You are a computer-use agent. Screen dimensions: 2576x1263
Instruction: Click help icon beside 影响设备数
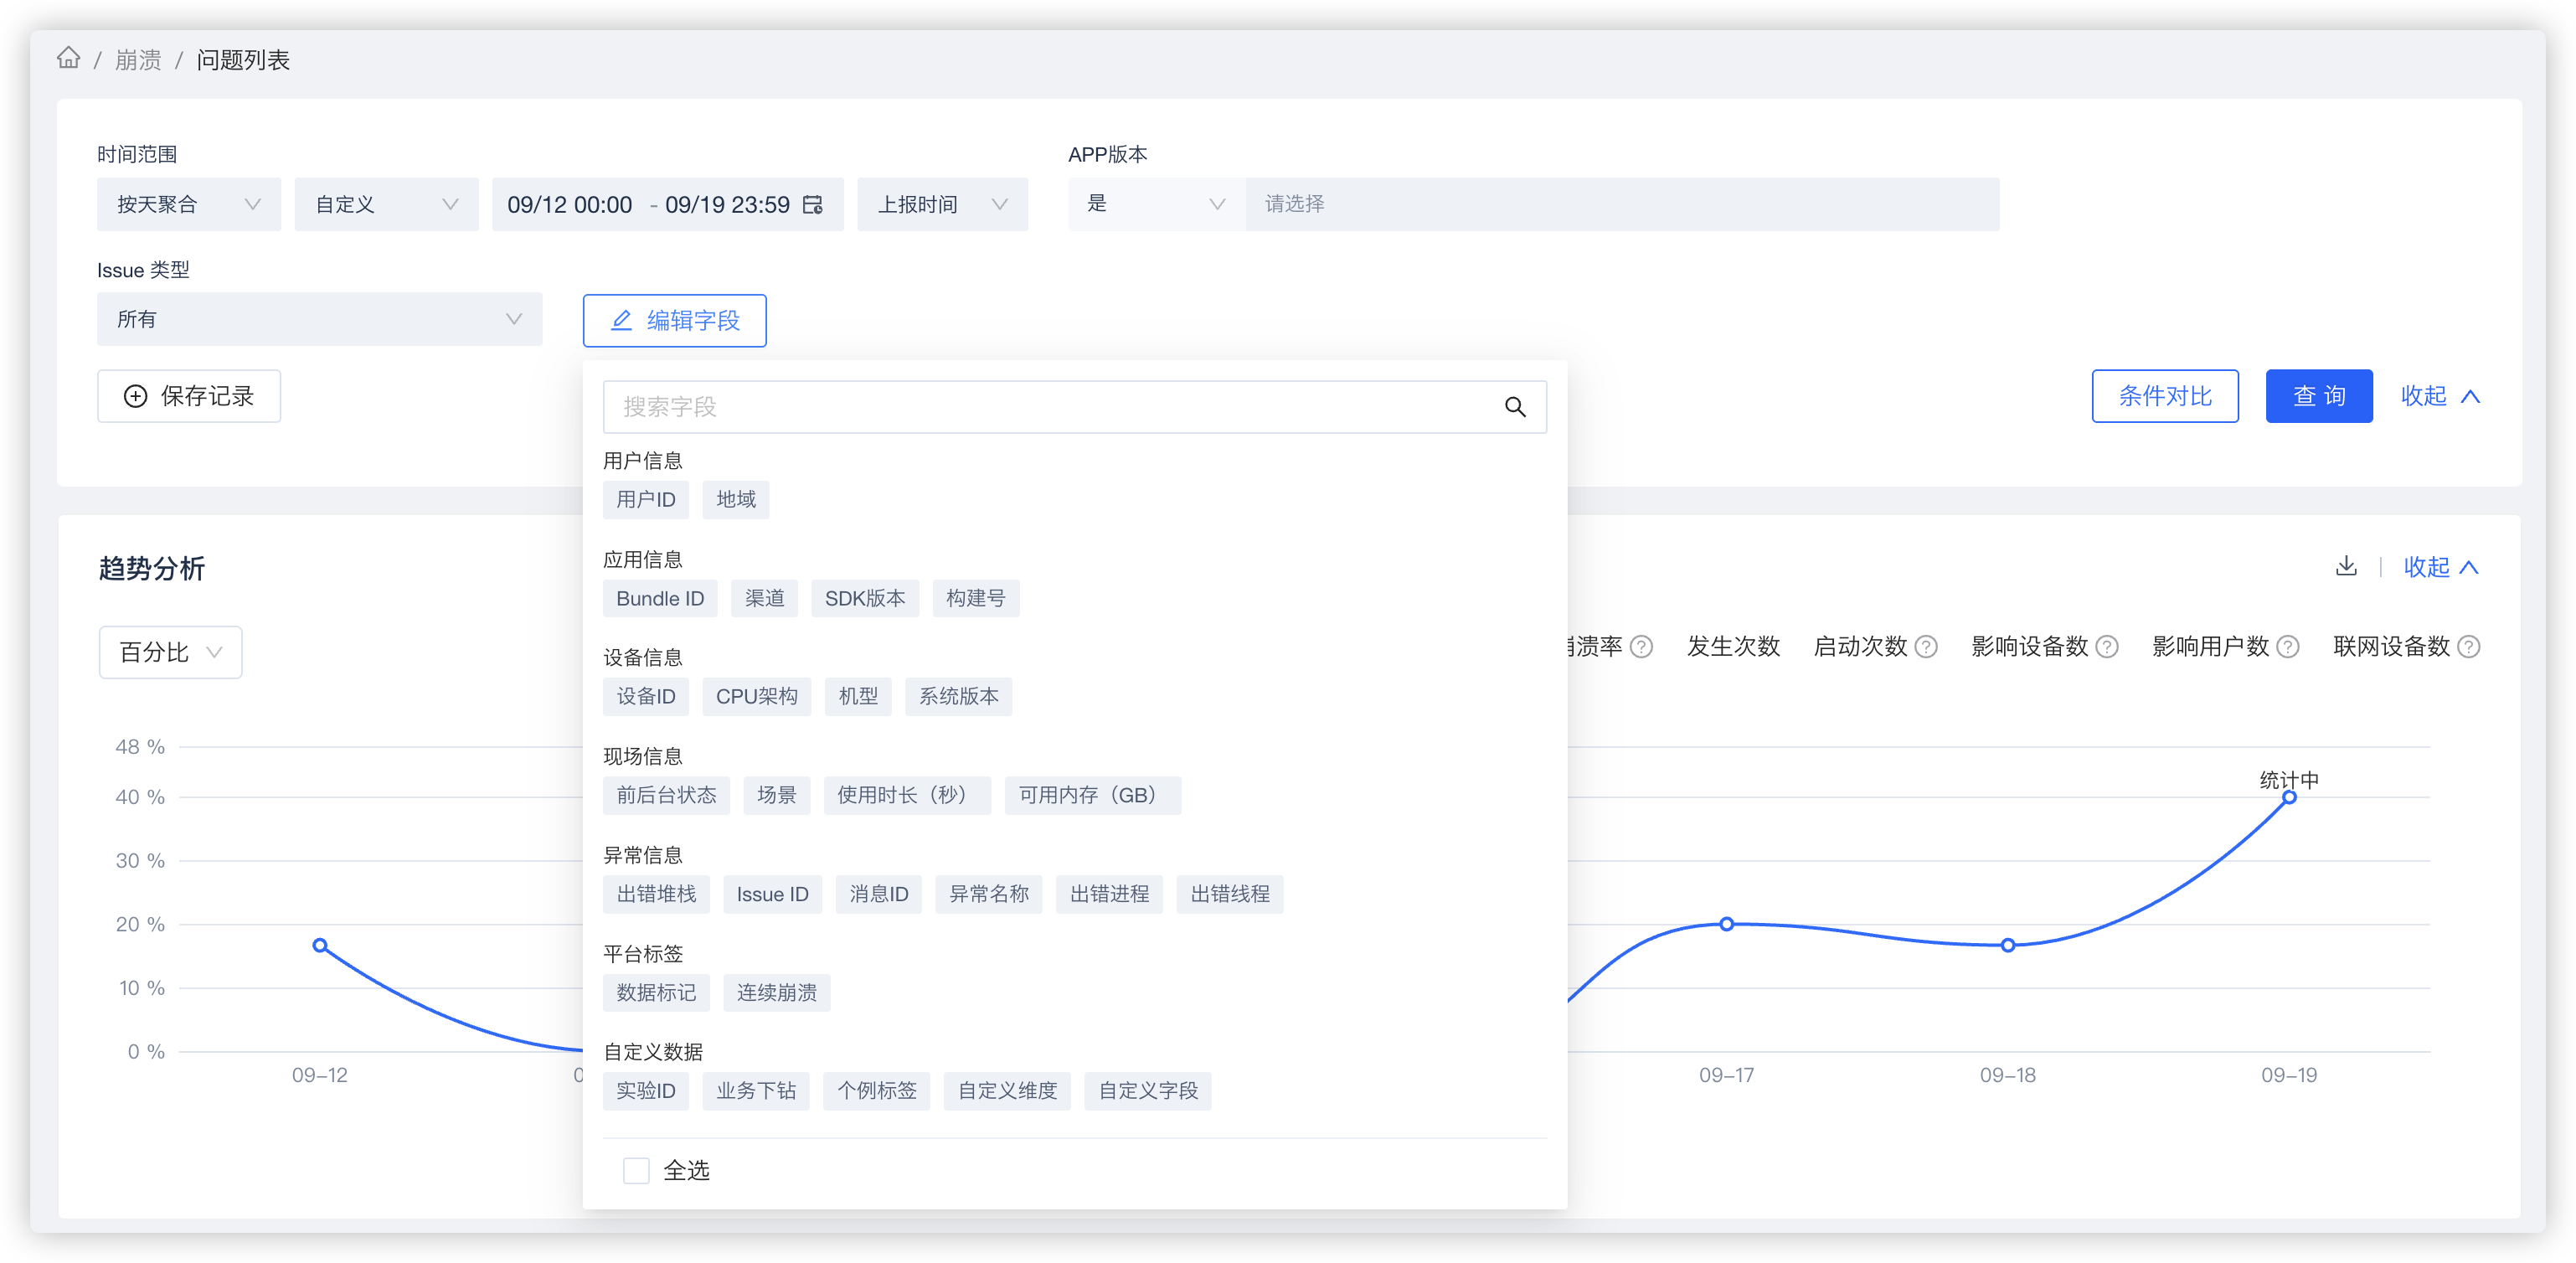click(2107, 647)
